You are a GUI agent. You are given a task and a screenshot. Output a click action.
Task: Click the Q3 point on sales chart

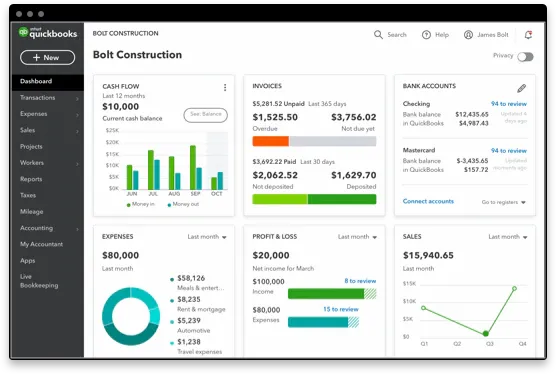pyautogui.click(x=486, y=334)
